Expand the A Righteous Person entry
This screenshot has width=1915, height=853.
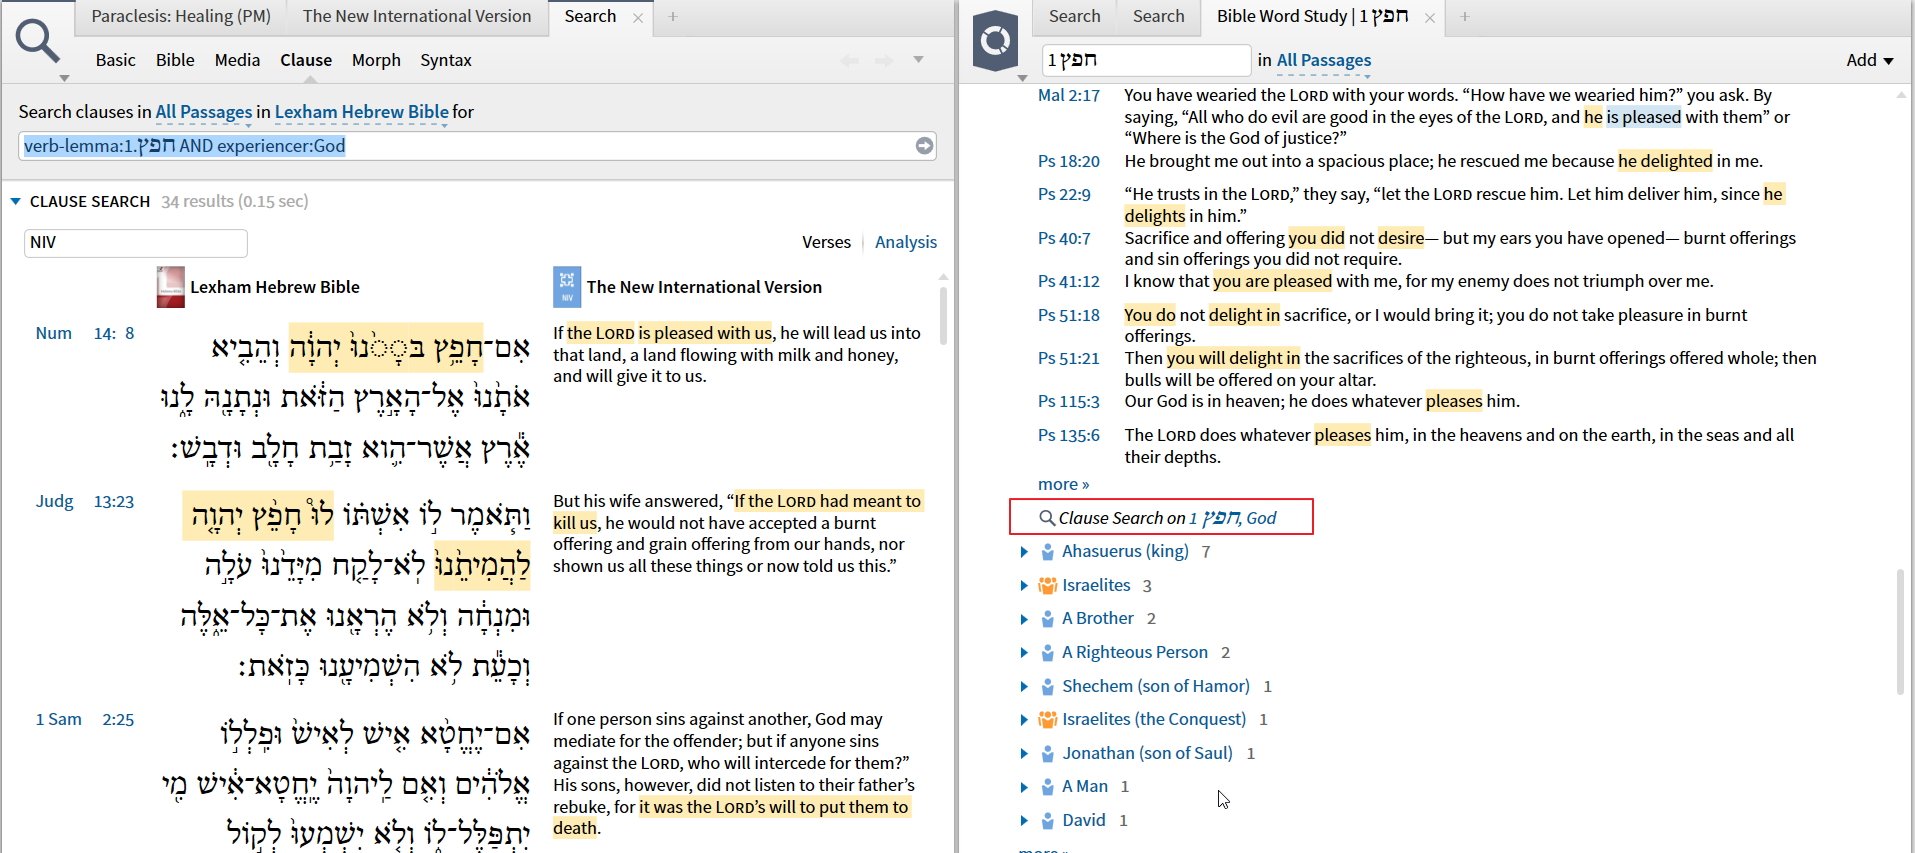point(1024,653)
